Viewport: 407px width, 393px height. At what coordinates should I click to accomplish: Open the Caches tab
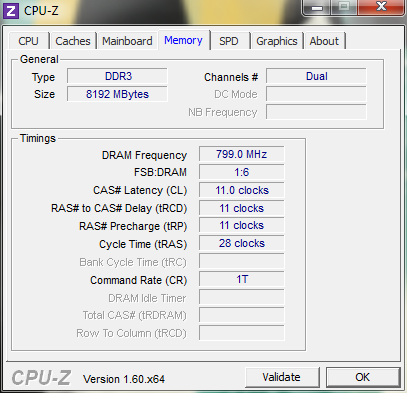point(73,41)
